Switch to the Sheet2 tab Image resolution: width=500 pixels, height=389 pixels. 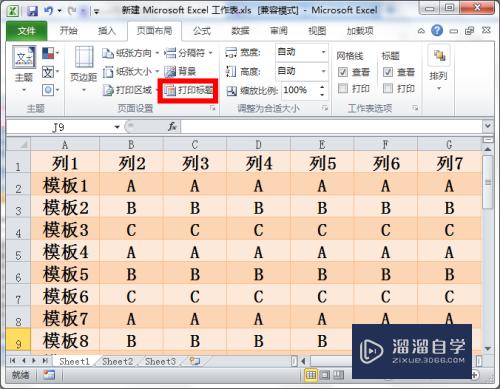[x=117, y=361]
